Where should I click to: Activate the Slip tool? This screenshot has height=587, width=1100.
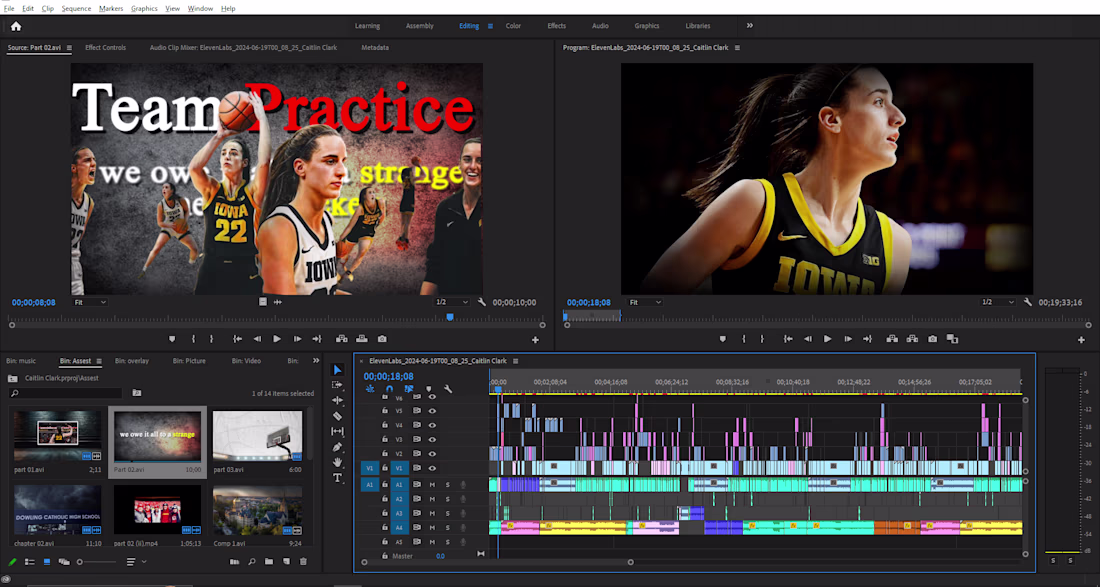(337, 431)
